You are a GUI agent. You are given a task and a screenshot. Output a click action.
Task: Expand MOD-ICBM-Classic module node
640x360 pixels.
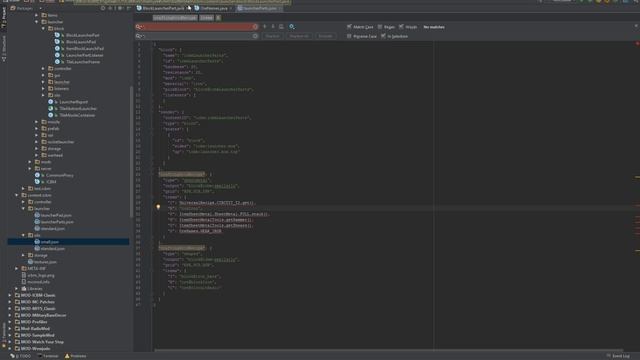pyautogui.click(x=10, y=295)
